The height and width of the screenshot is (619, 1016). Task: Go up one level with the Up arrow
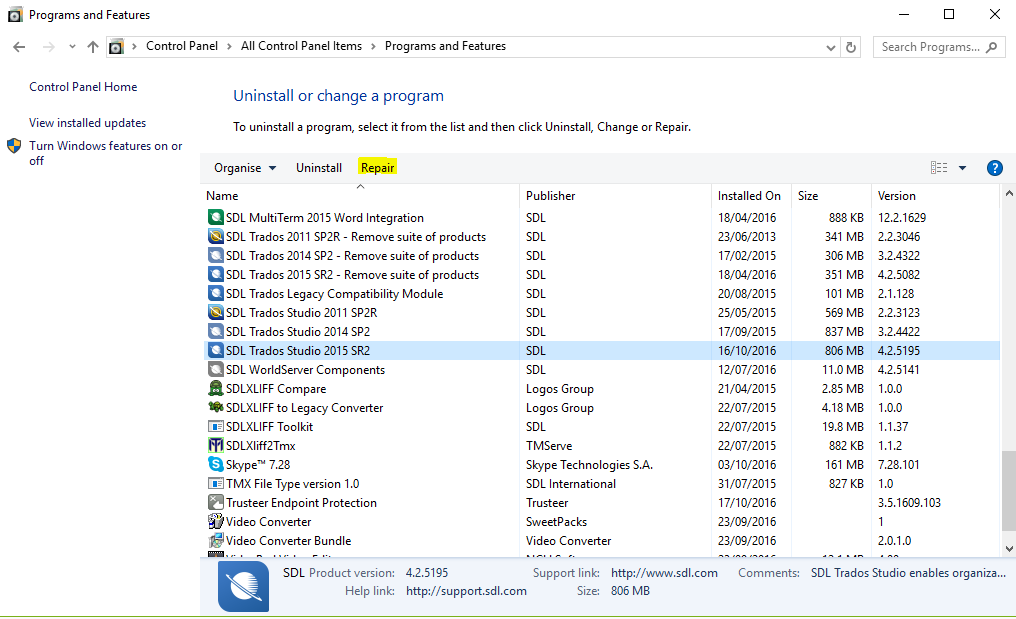tap(93, 47)
